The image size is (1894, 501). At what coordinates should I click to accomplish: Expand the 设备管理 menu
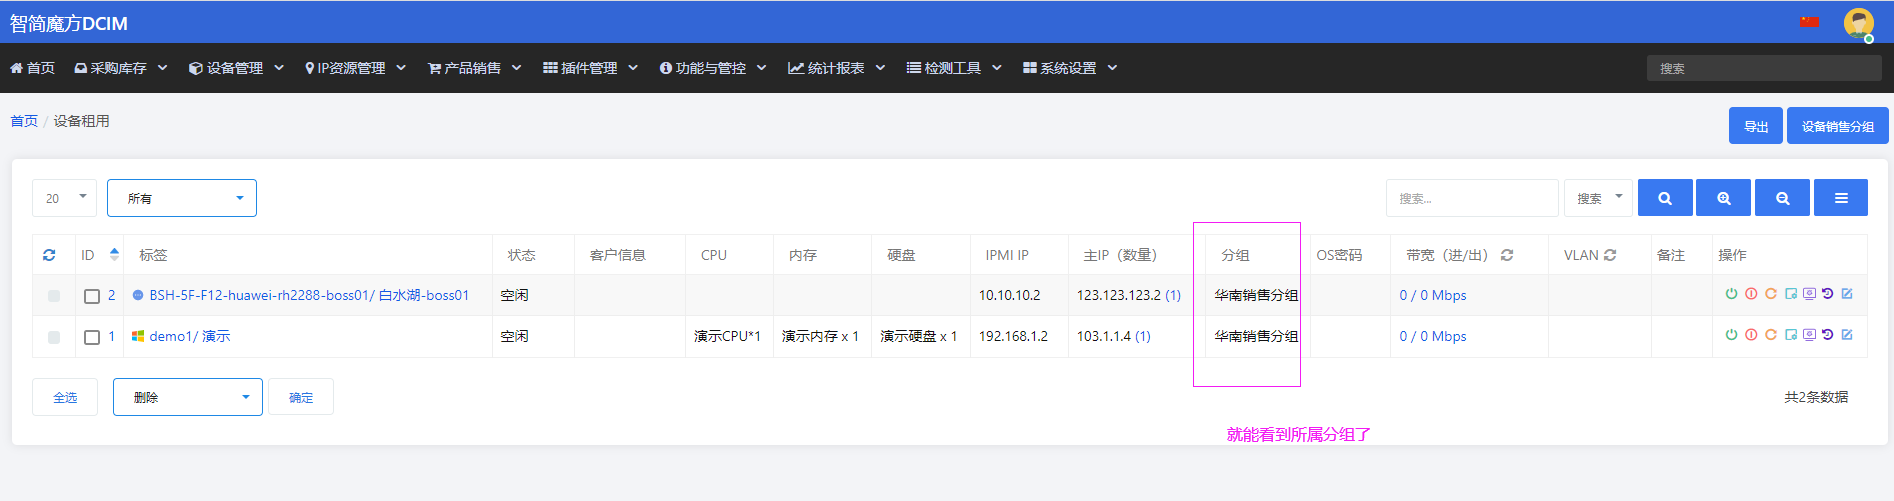coord(236,68)
